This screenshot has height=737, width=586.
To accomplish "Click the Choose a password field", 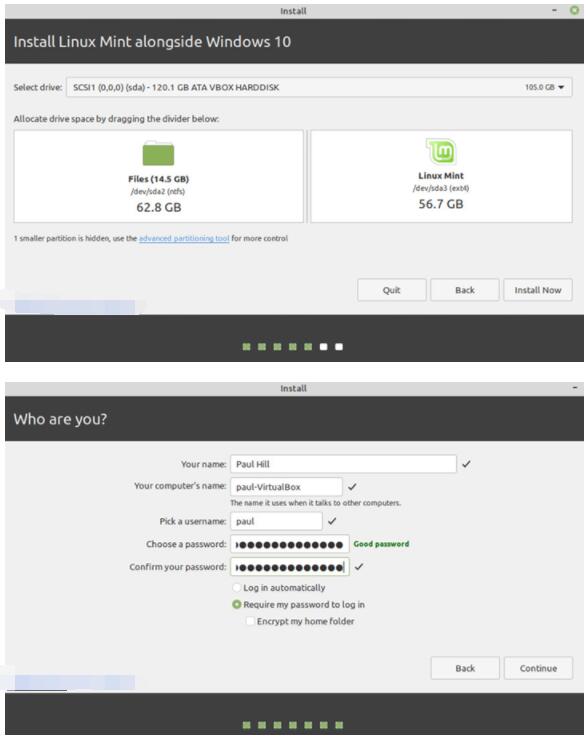I will coord(289,544).
